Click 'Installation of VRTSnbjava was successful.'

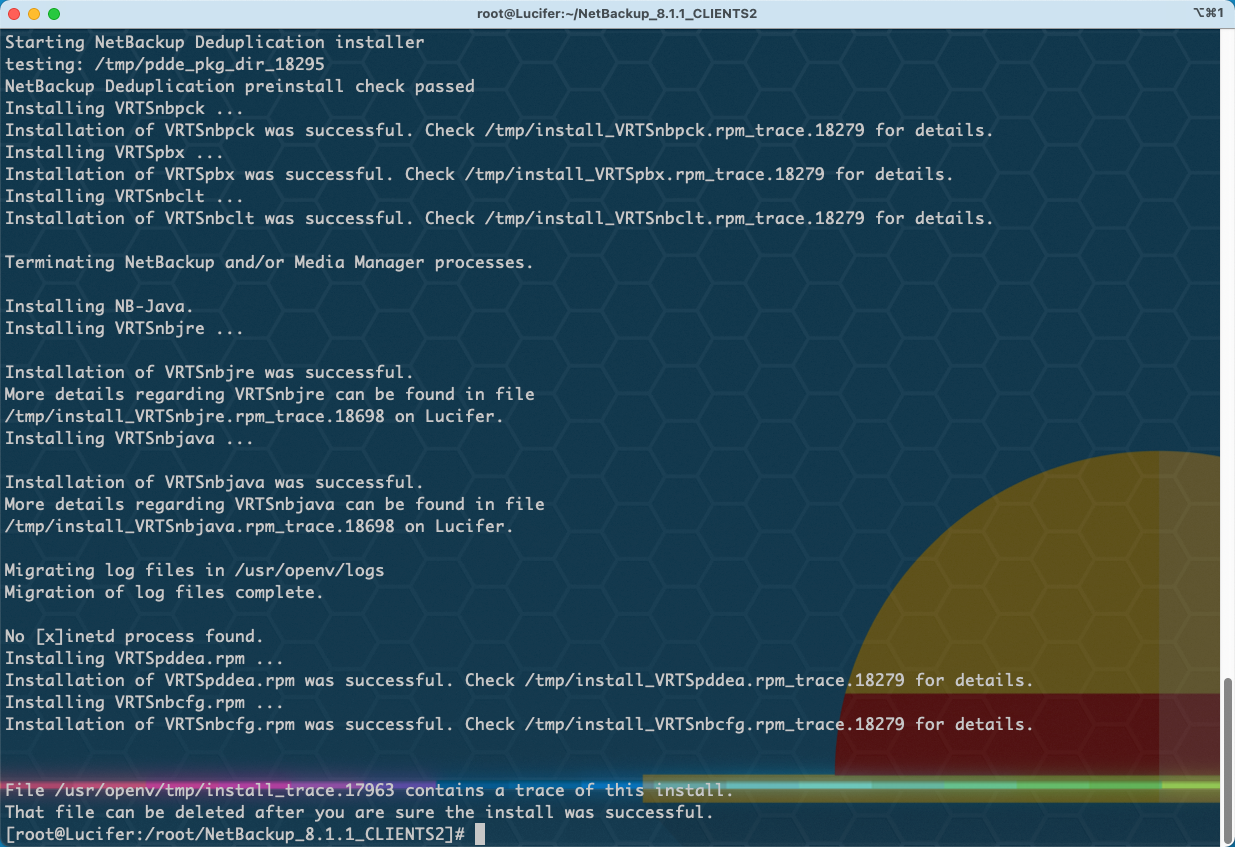[x=215, y=482]
